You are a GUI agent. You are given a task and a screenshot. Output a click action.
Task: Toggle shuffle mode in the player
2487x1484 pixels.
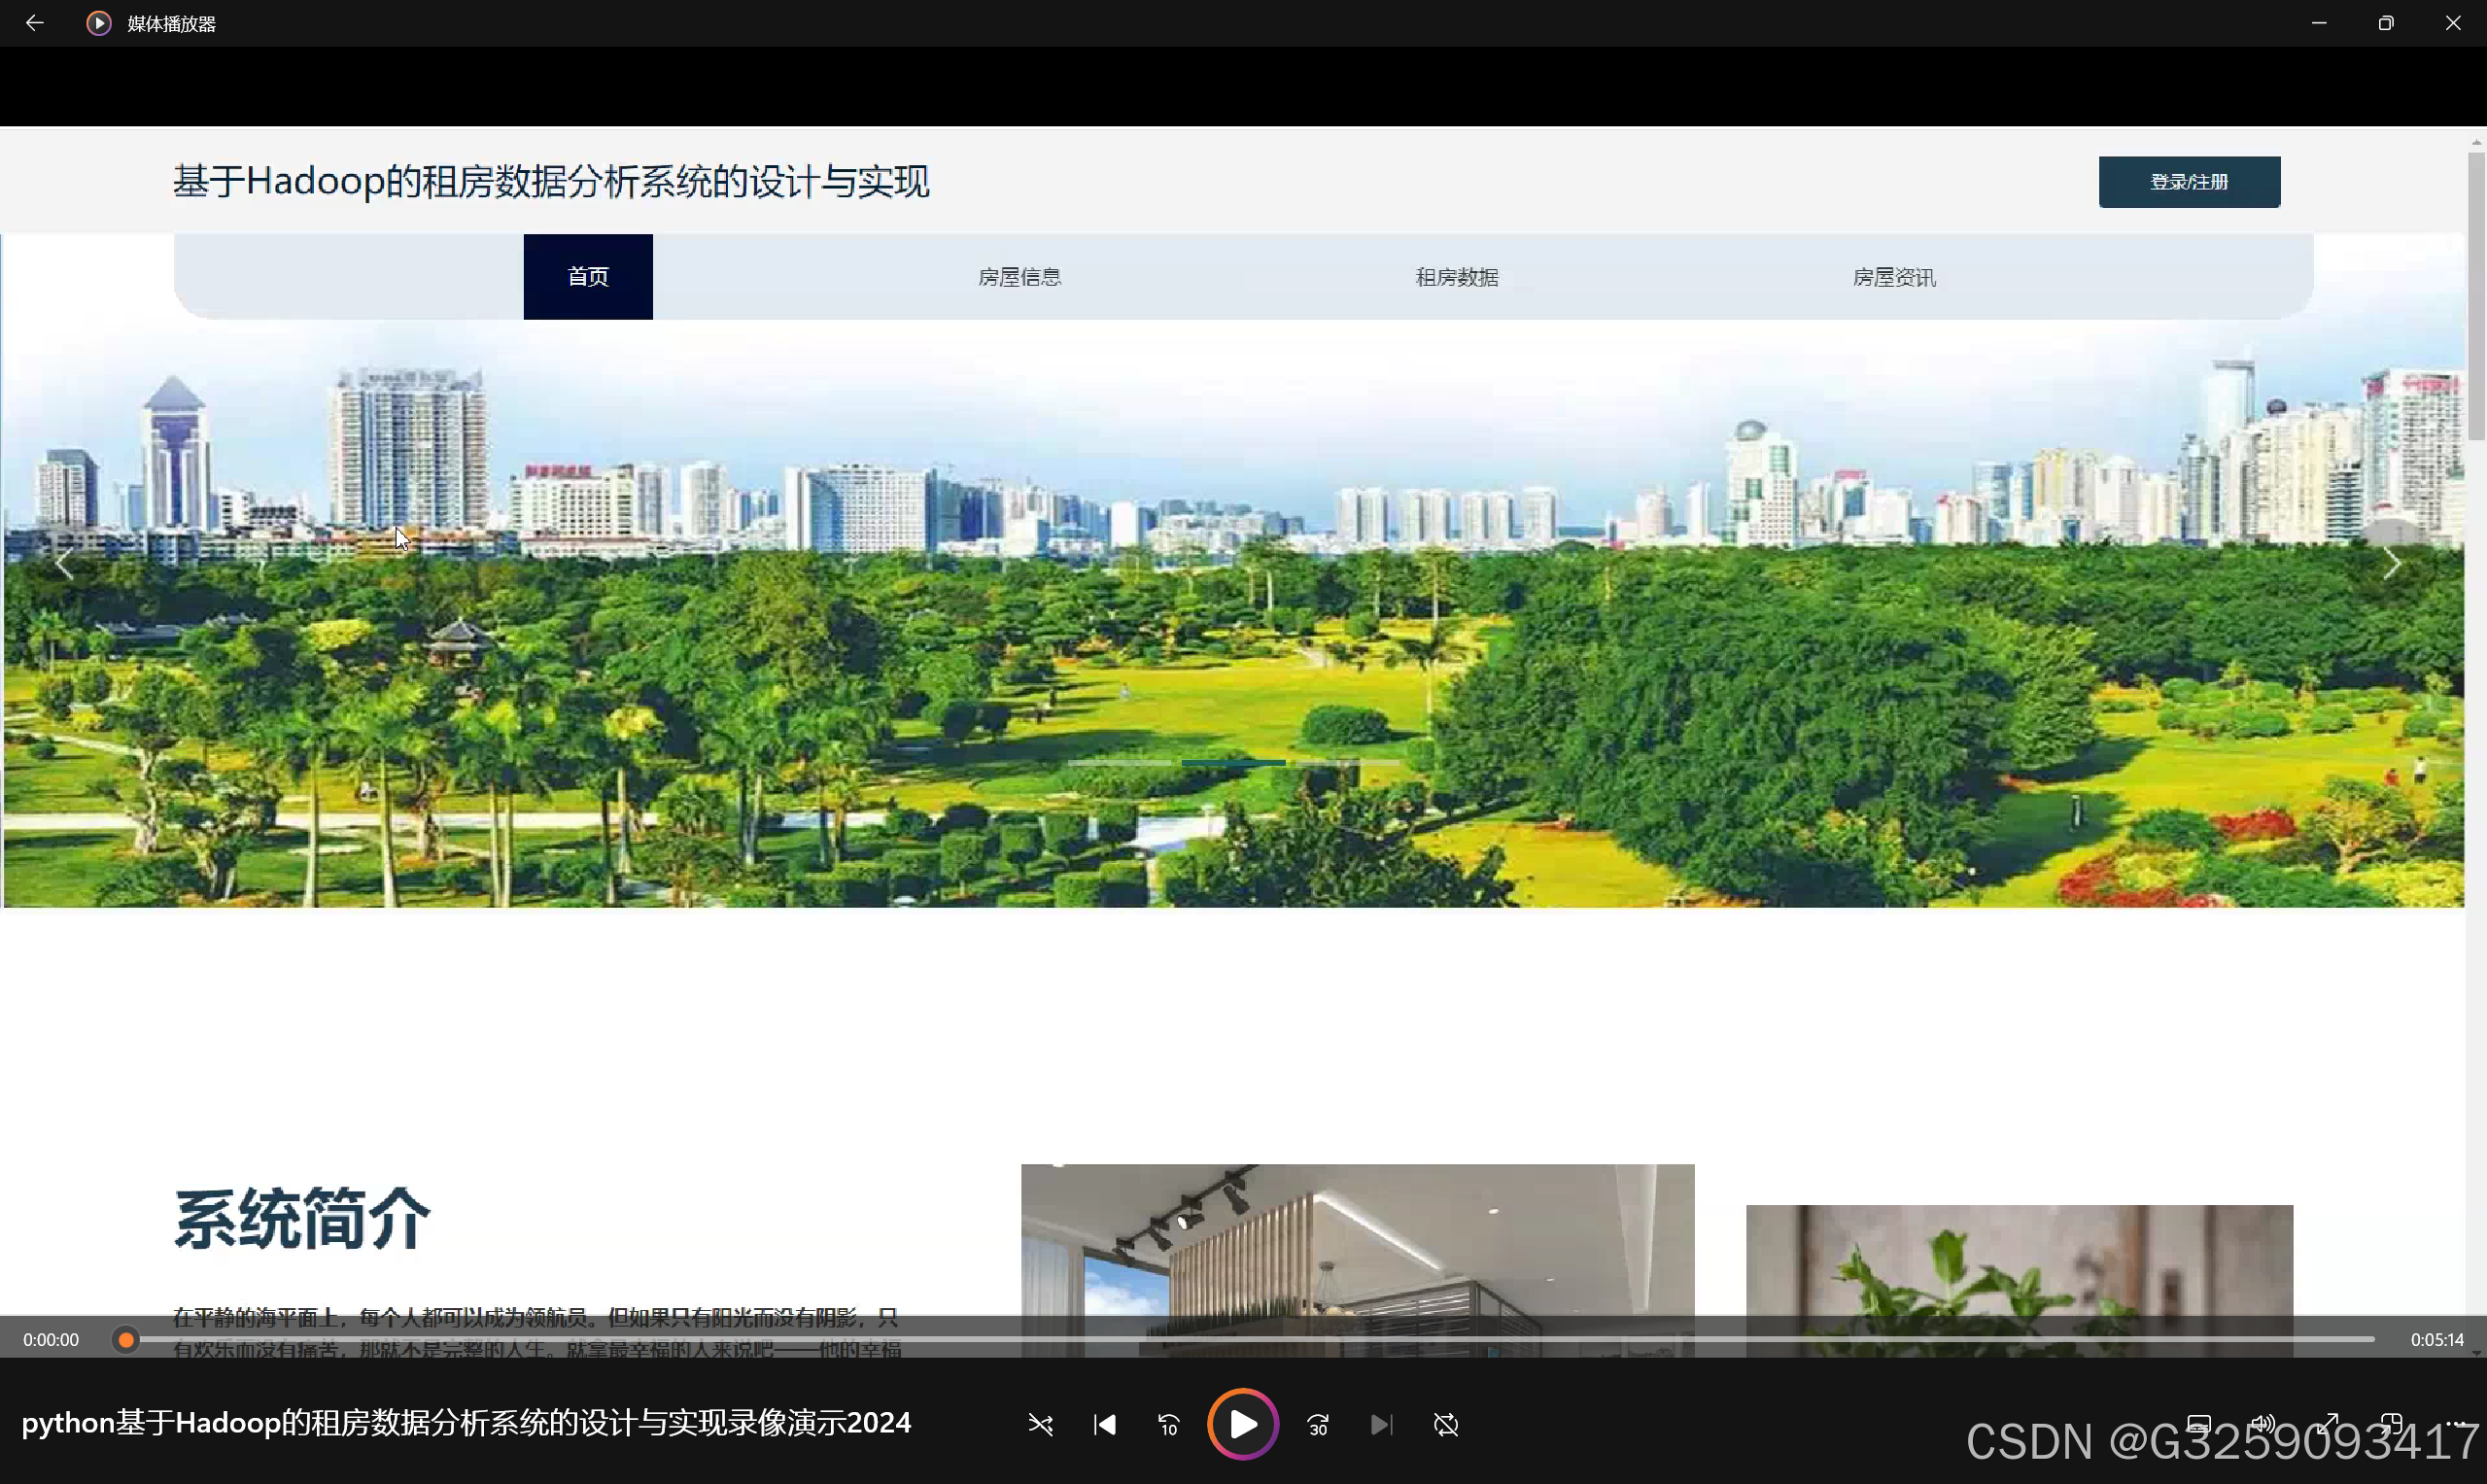[x=1040, y=1424]
